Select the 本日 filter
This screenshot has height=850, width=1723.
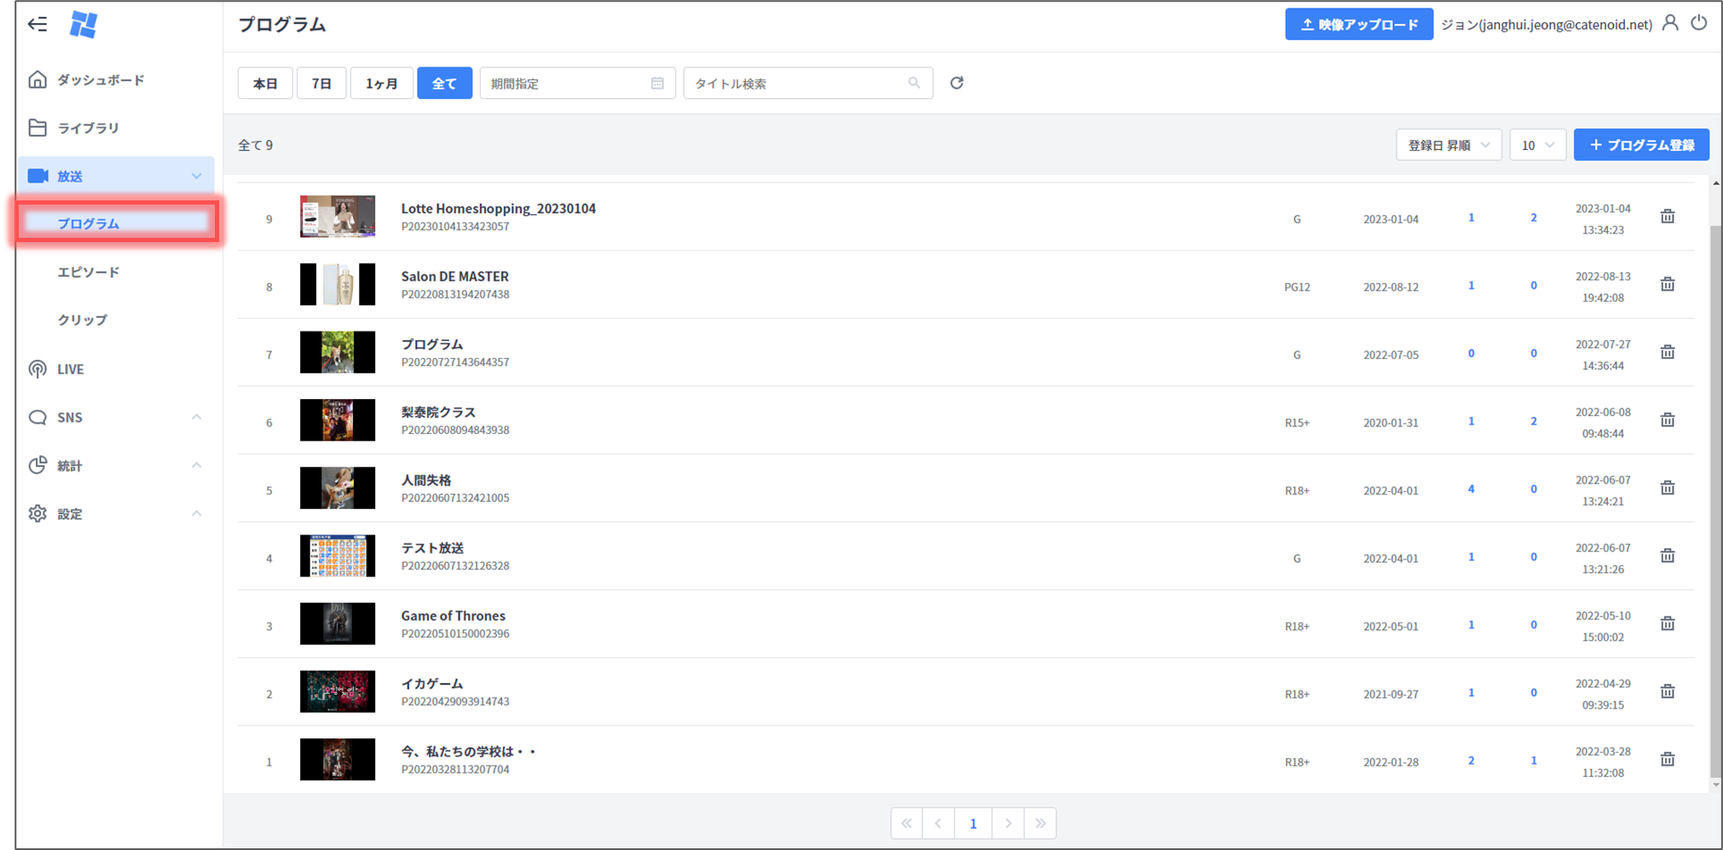265,83
